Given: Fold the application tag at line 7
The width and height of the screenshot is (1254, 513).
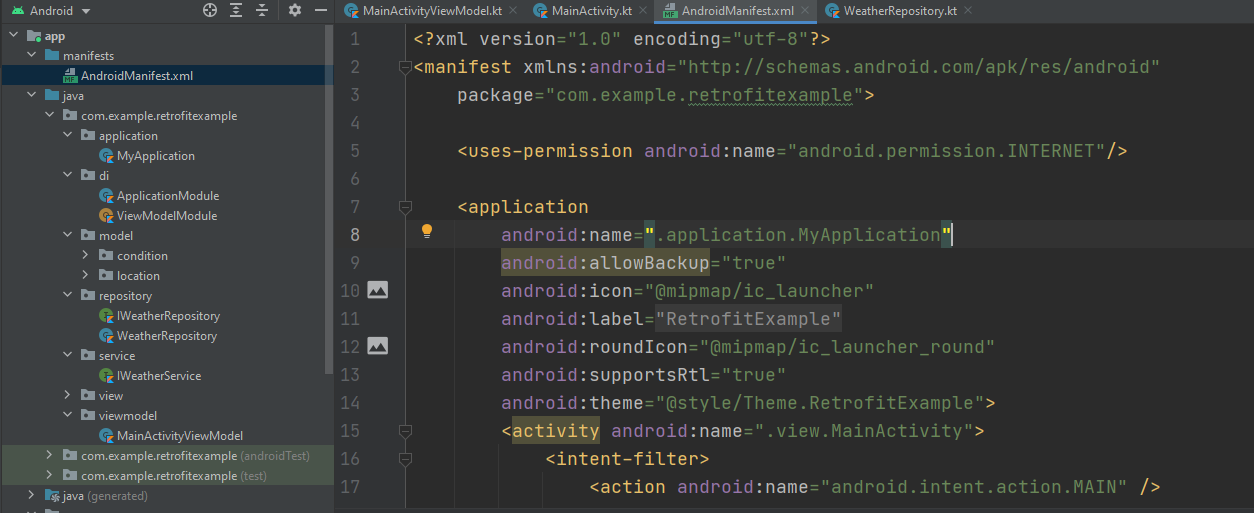Looking at the screenshot, I should pos(405,207).
